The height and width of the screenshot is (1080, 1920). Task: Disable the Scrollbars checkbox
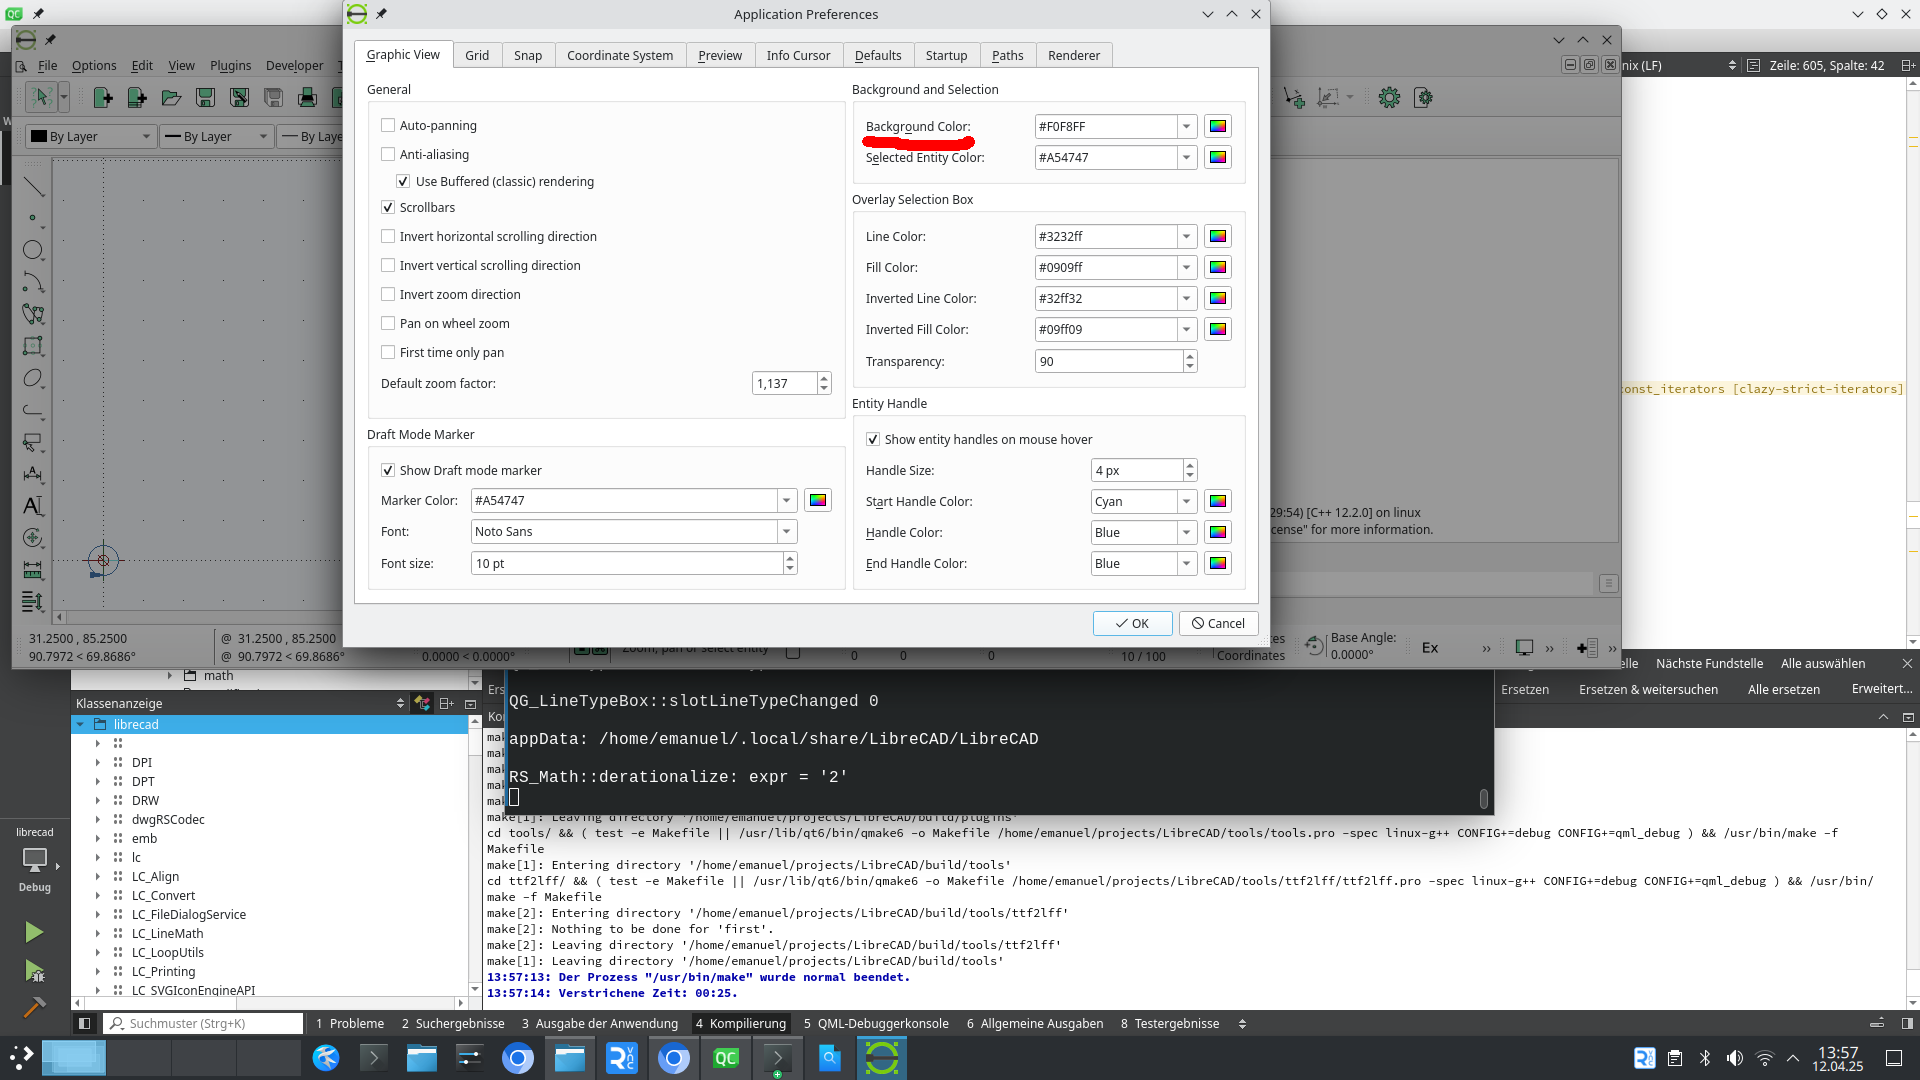388,208
